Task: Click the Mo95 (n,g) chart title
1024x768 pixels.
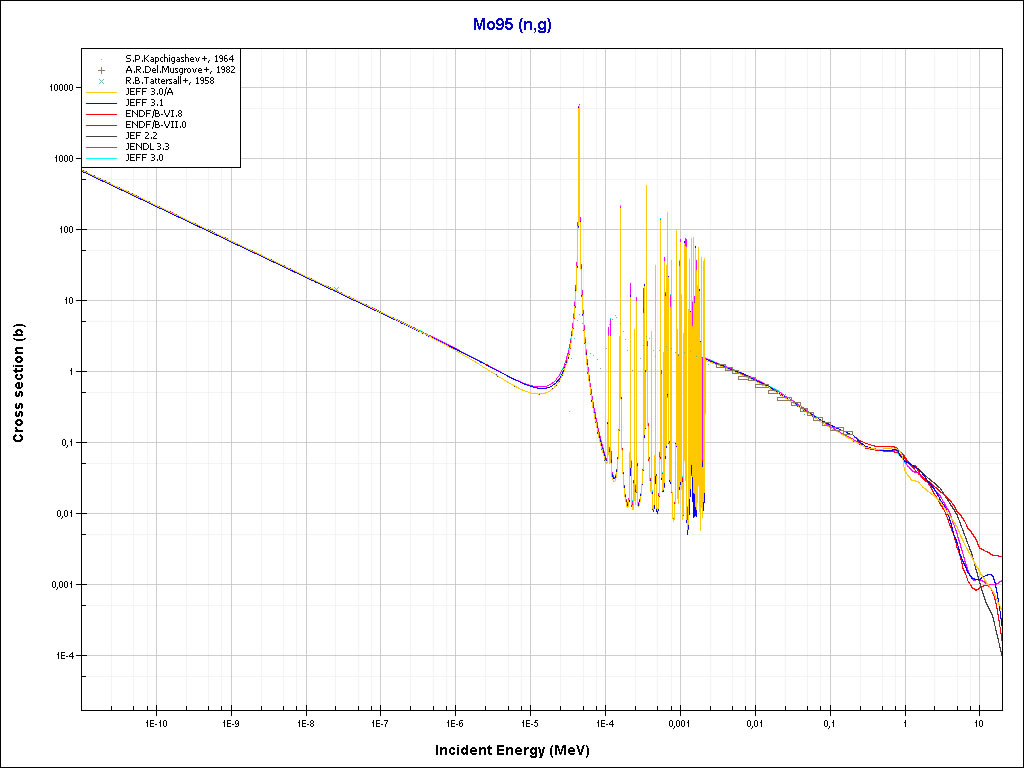Action: 512,25
